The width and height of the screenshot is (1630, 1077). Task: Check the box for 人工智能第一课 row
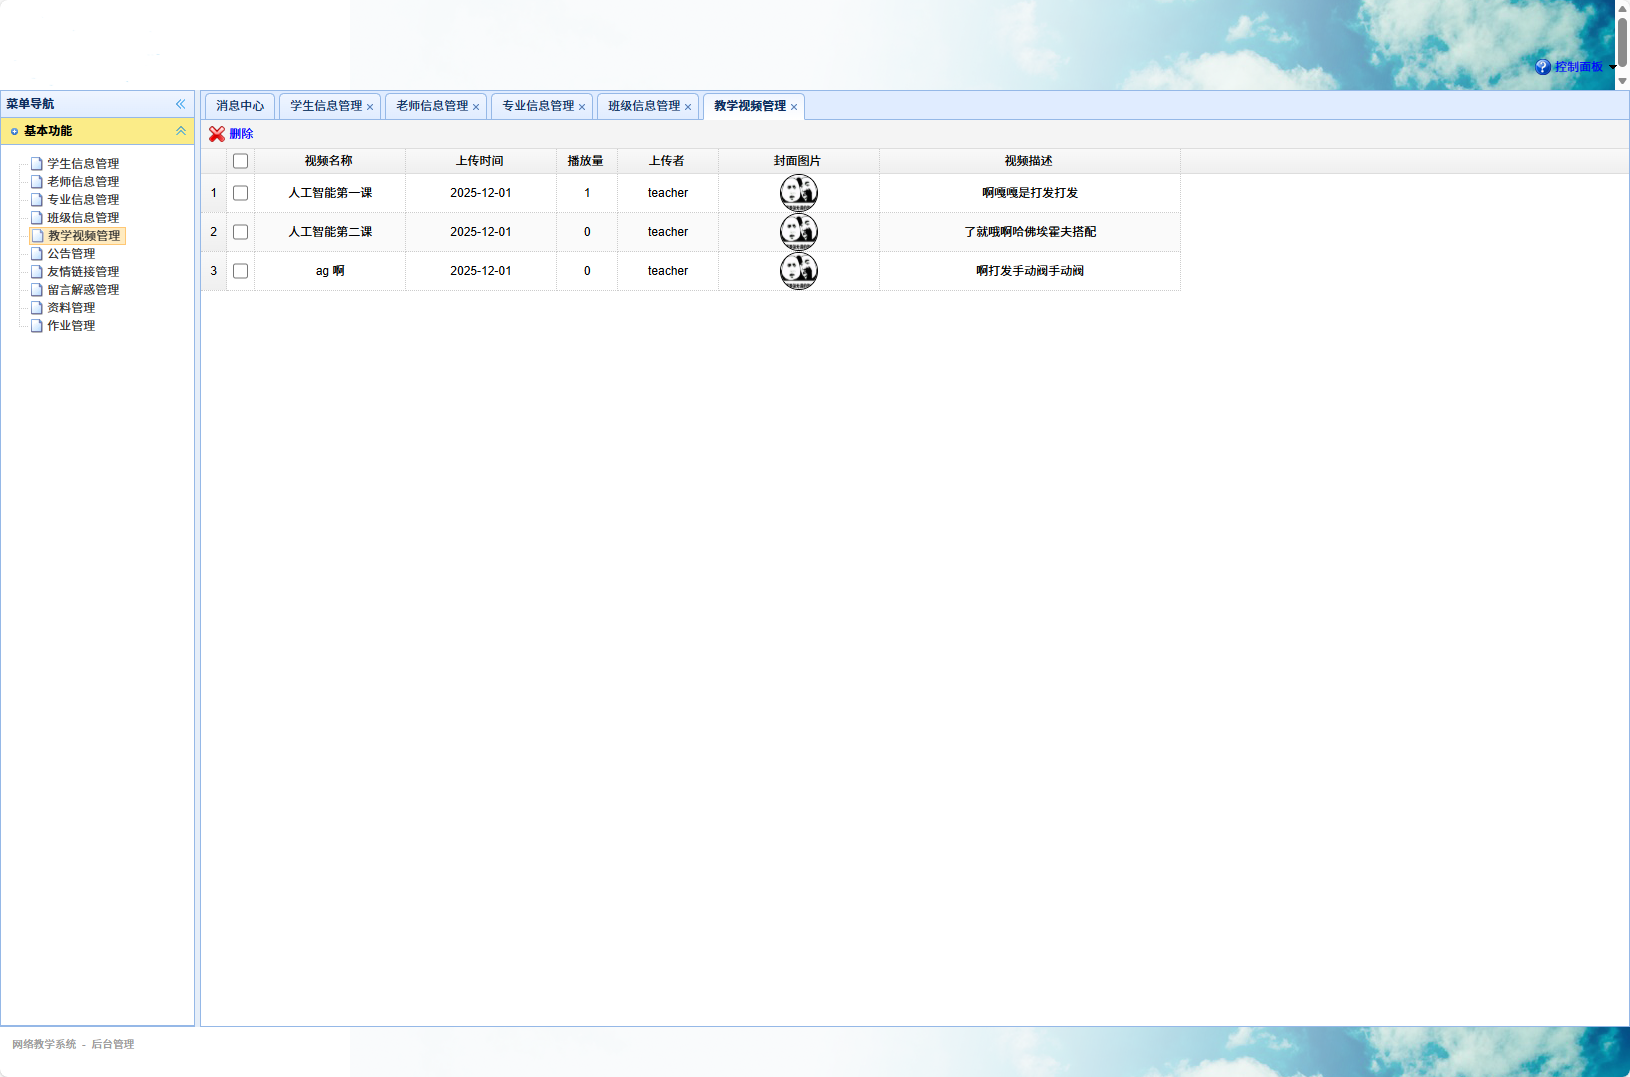coord(240,193)
